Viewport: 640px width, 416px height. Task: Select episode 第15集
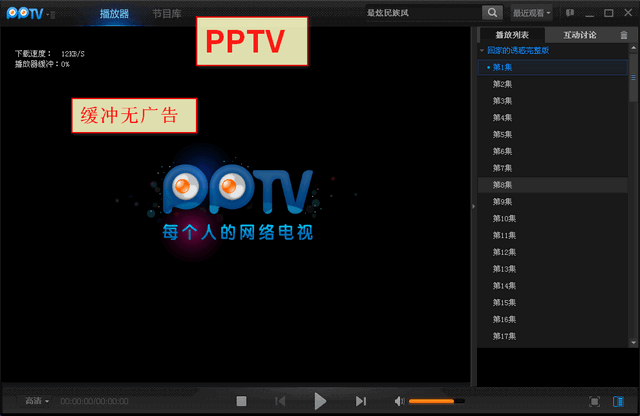tap(553, 302)
